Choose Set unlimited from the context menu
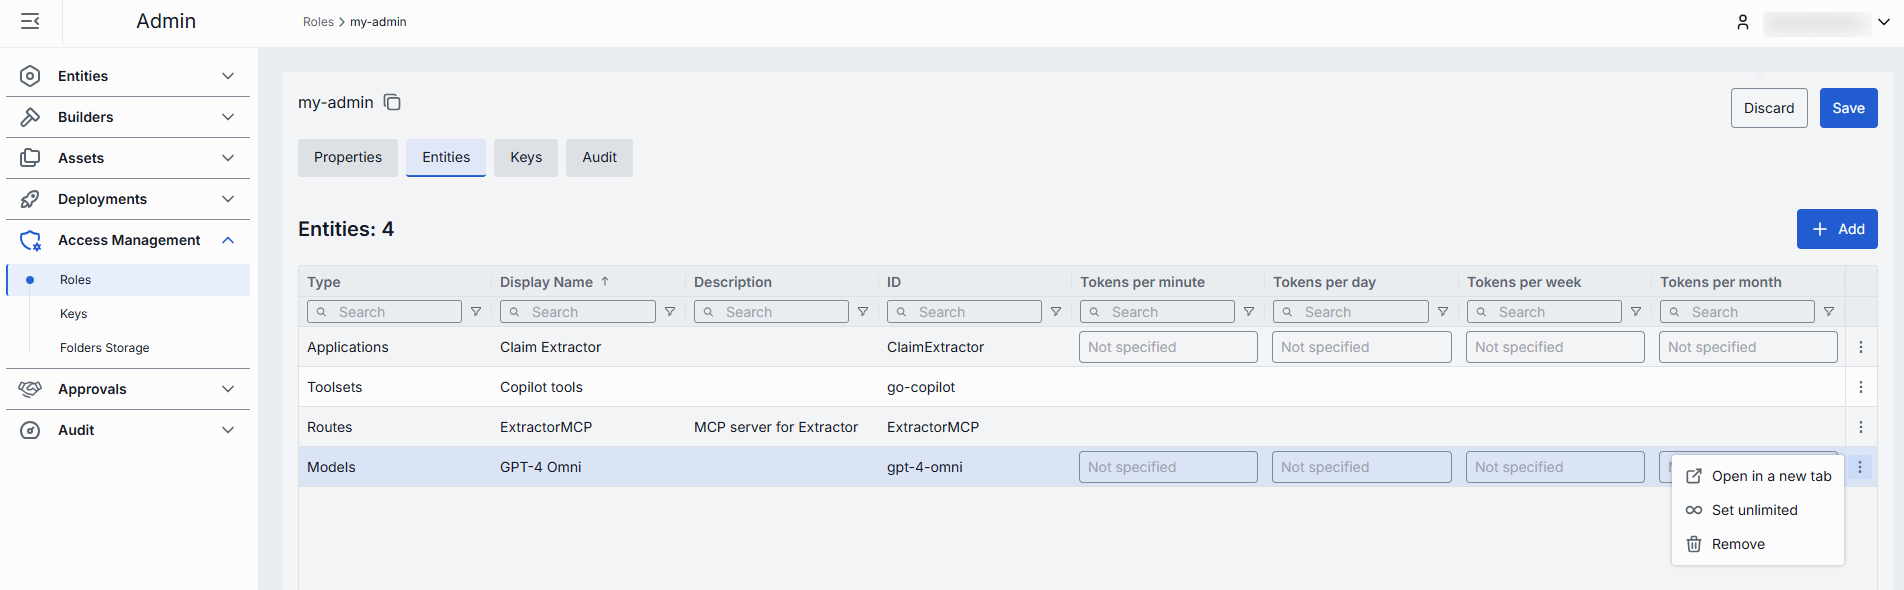 (1754, 510)
